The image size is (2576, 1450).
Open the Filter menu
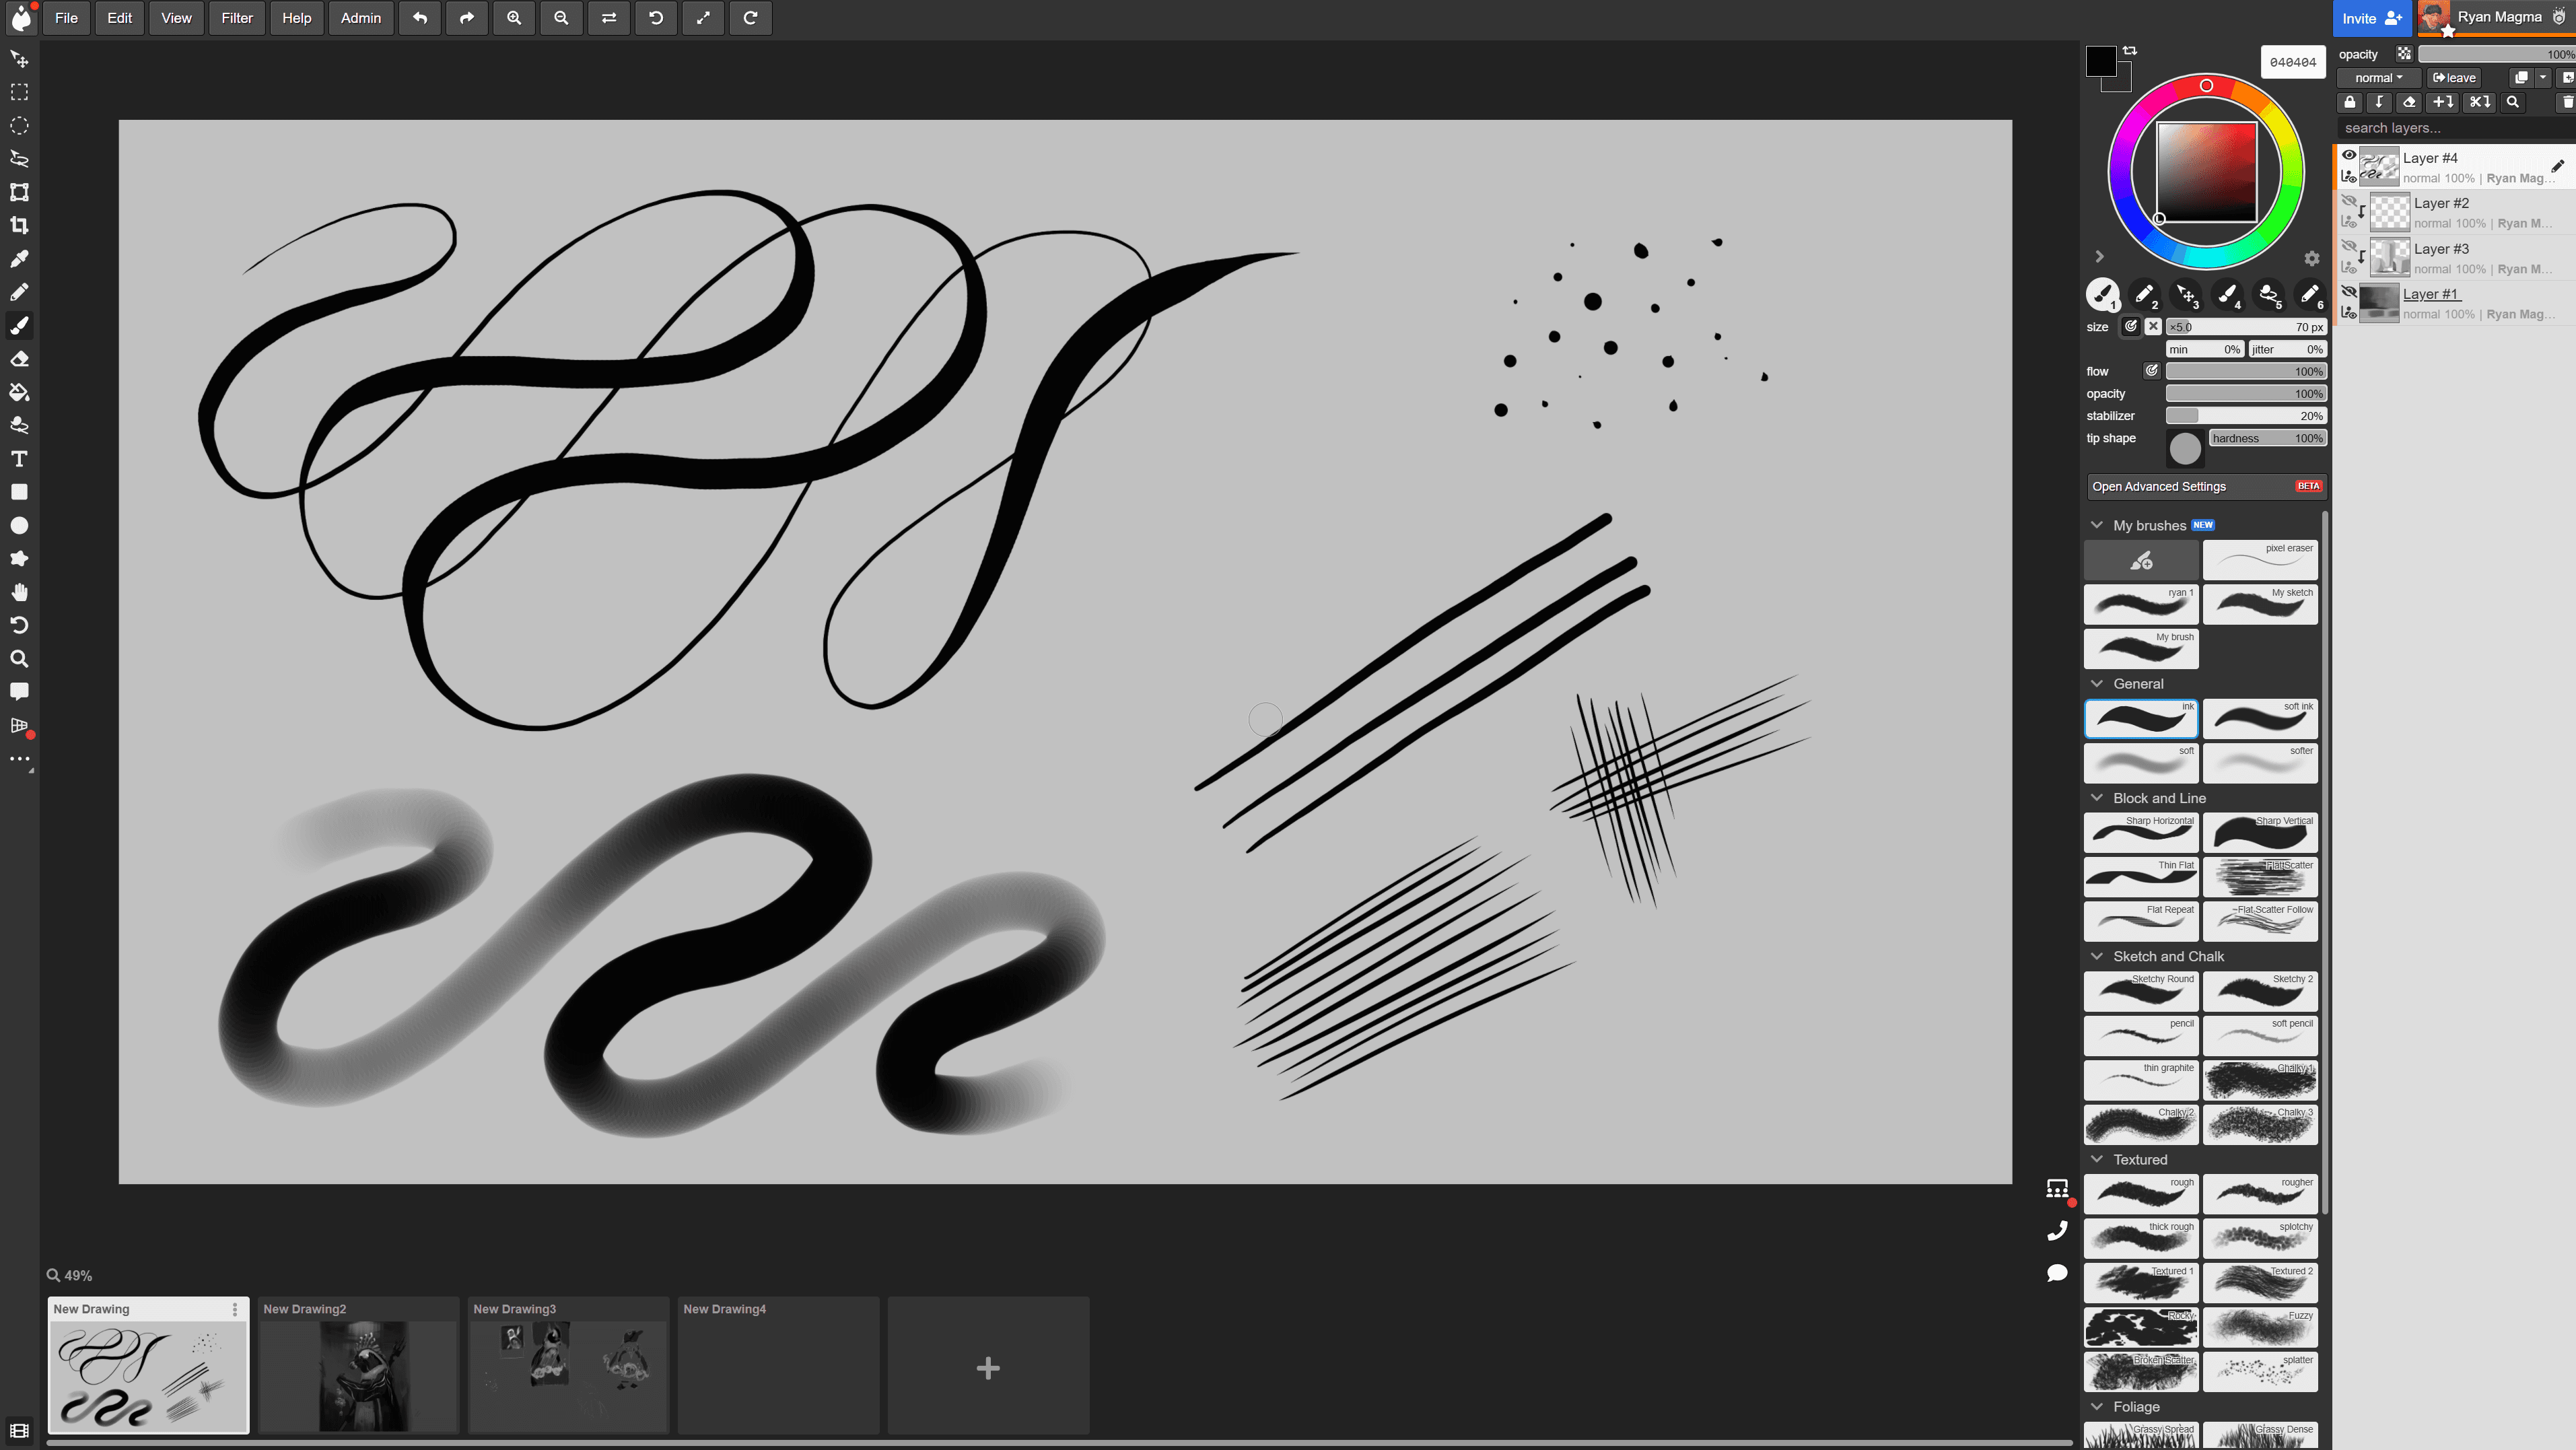coord(237,18)
